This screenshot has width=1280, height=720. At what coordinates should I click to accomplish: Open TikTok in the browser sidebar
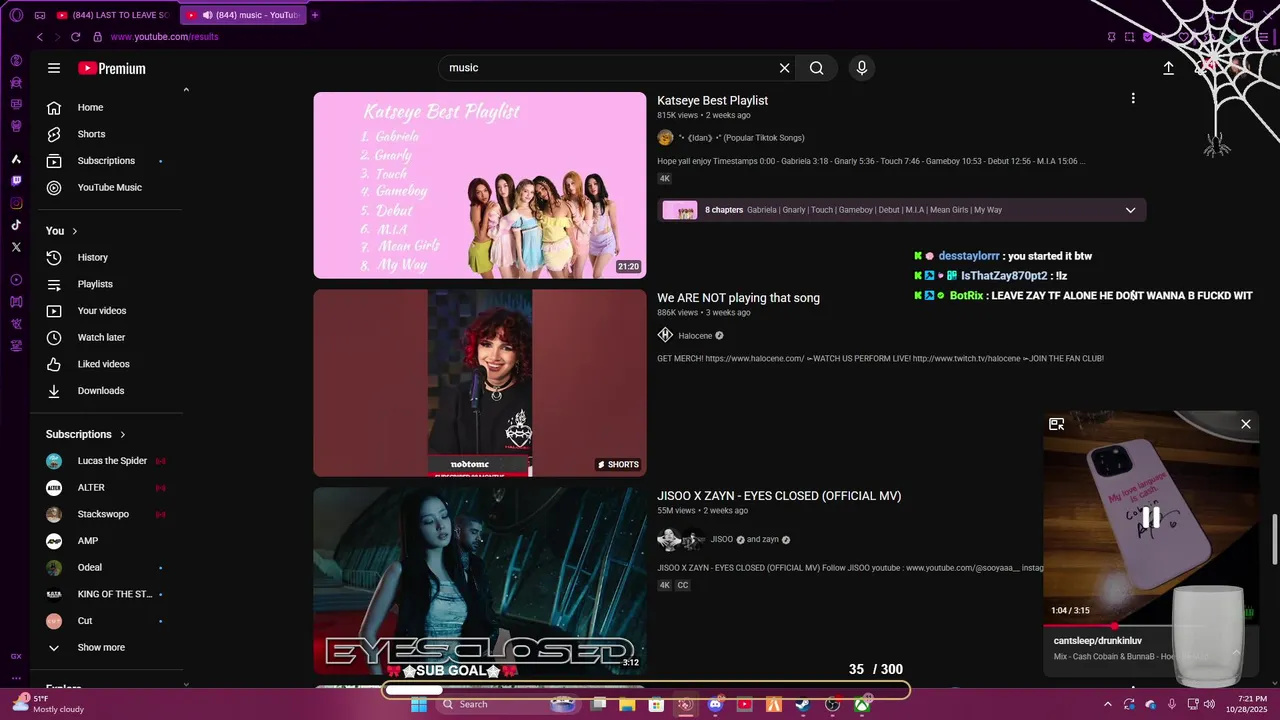[16, 225]
